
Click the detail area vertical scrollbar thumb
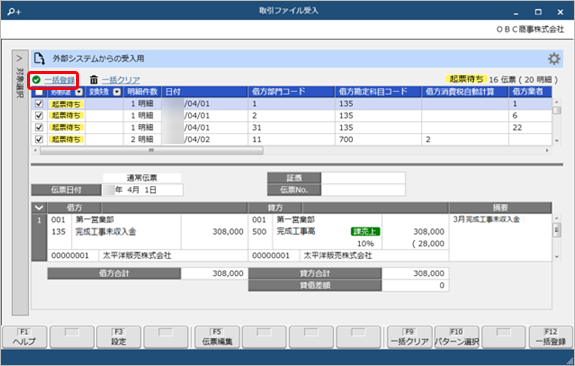point(557,230)
